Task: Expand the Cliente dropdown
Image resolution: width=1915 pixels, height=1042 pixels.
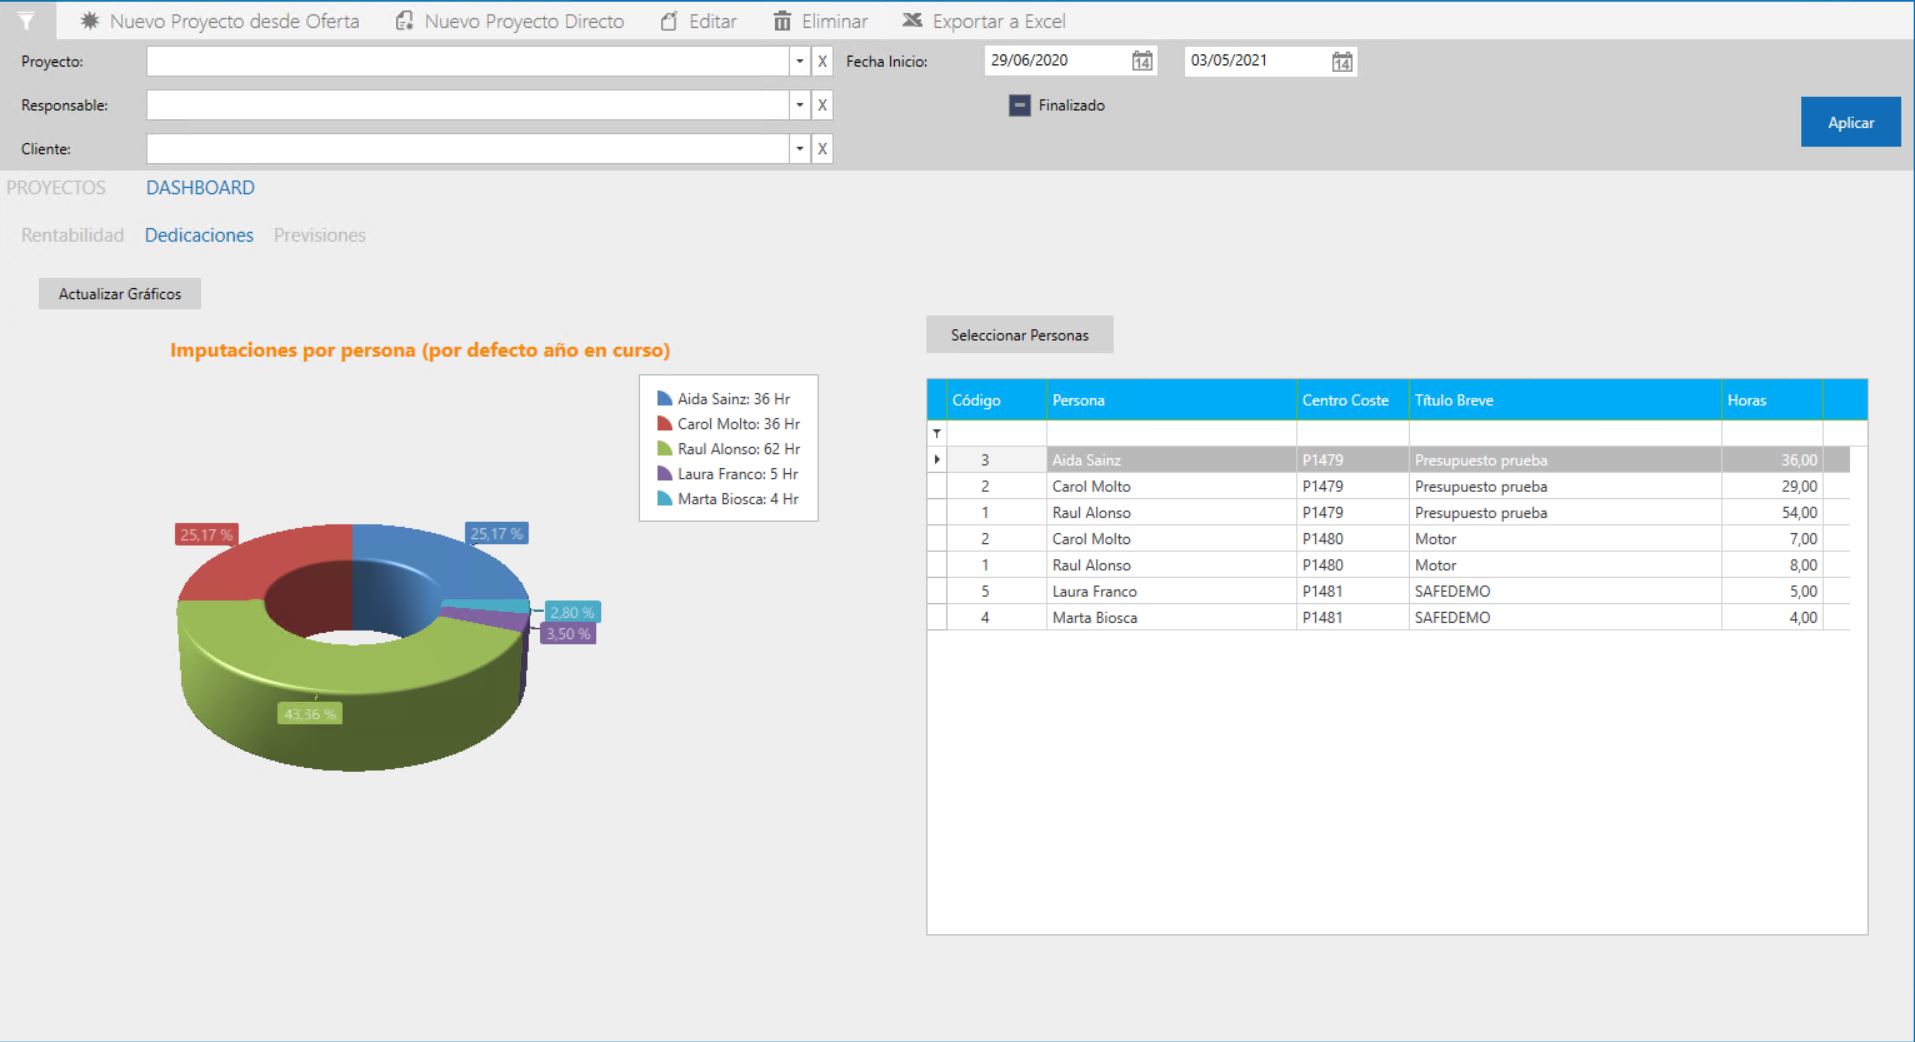Action: point(800,149)
